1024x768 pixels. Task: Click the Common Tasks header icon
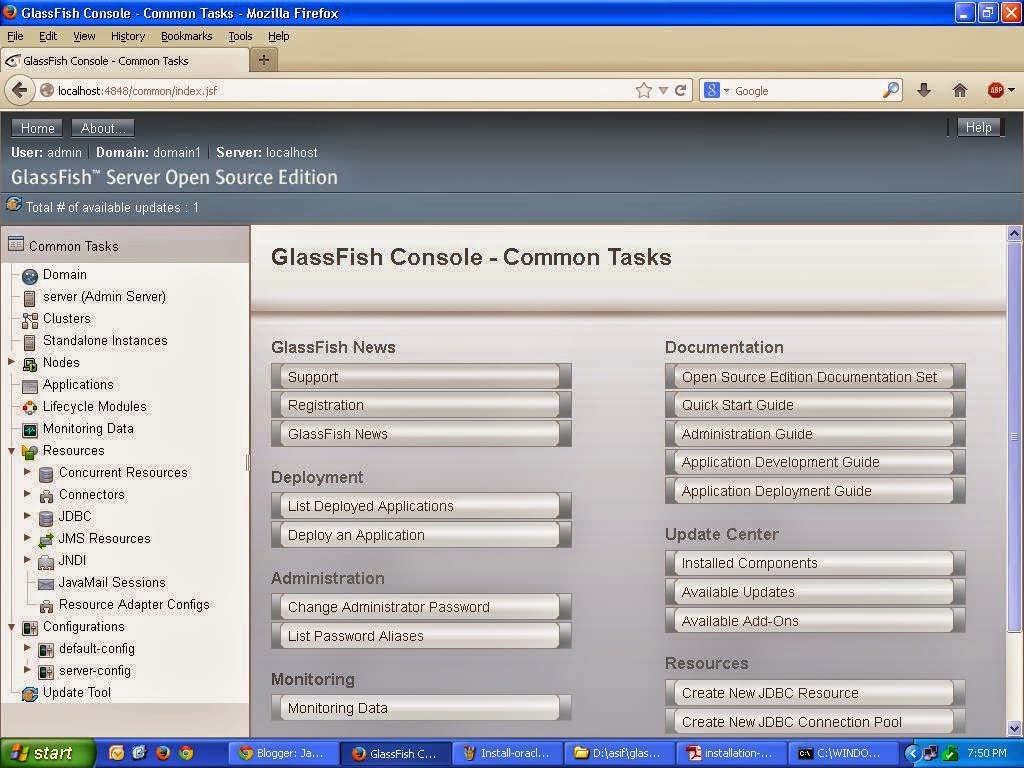(16, 244)
